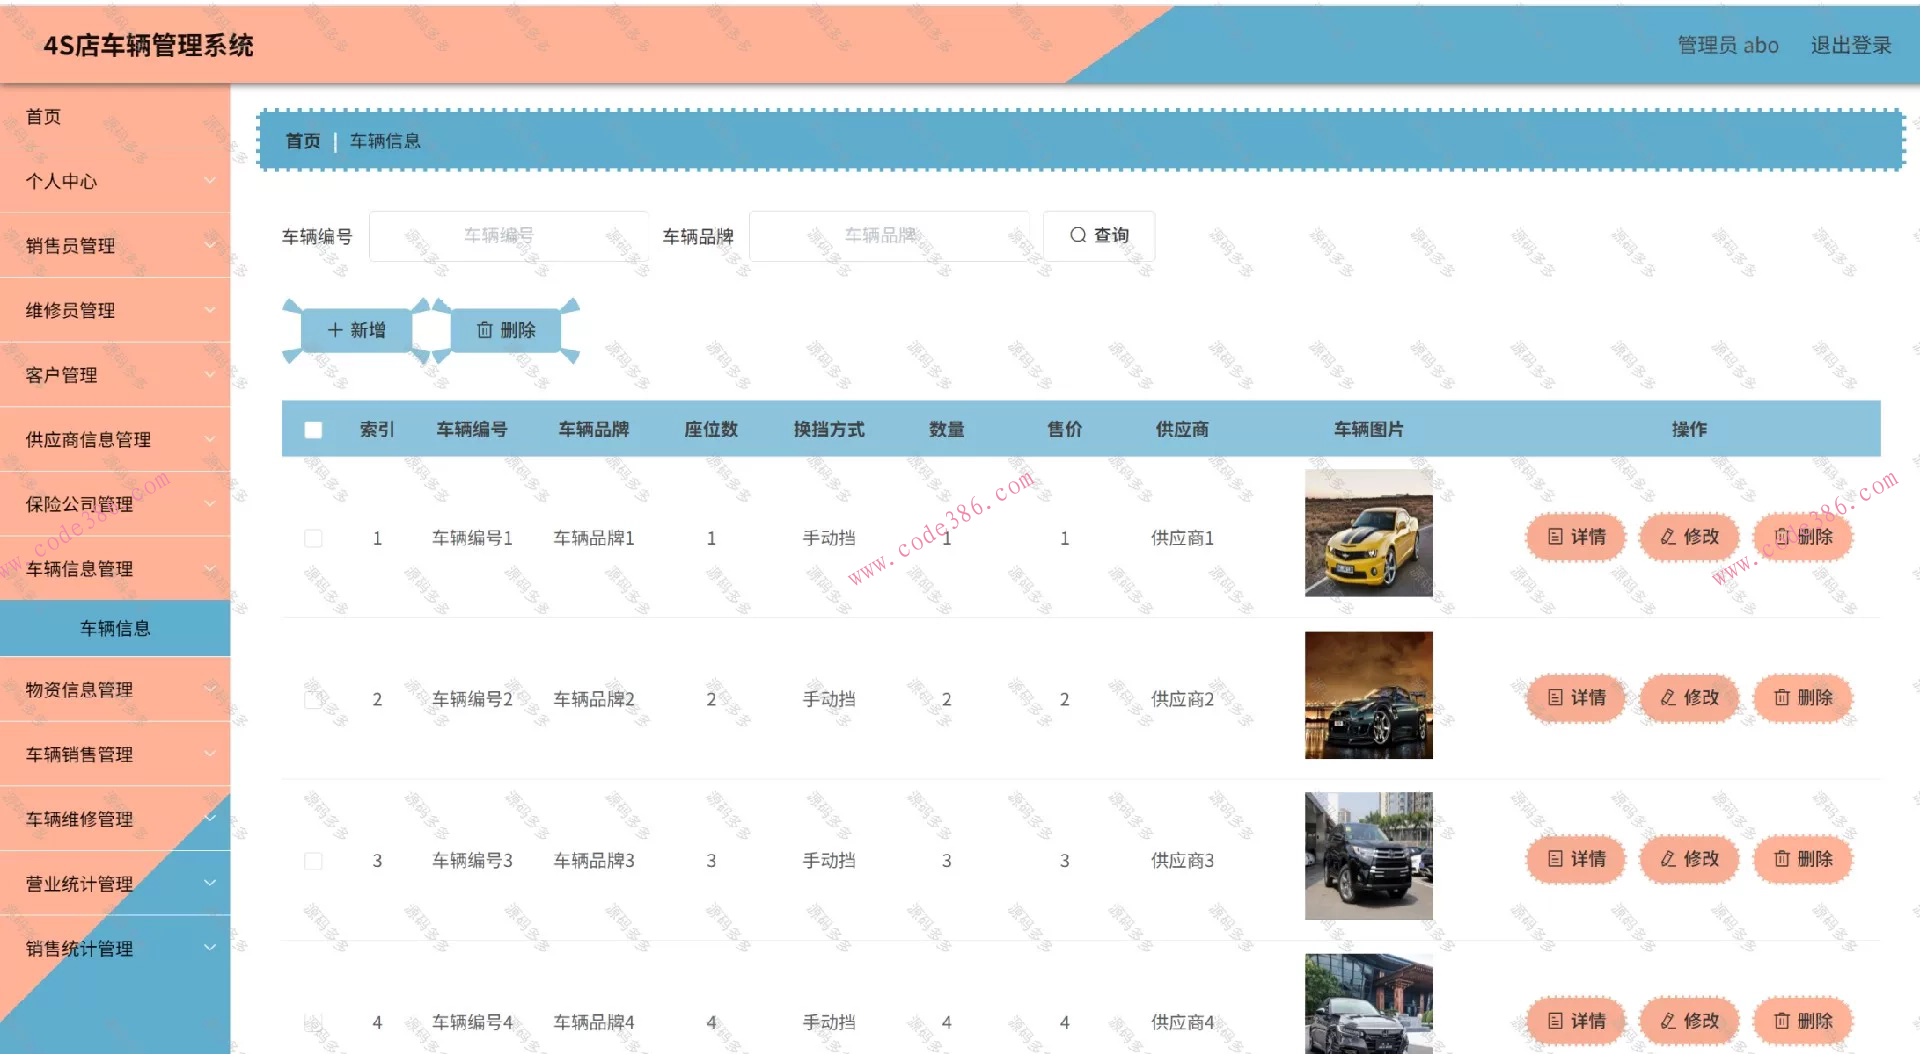This screenshot has height=1054, width=1920.
Task: Click the 管理员 abo account label
Action: pos(1728,45)
